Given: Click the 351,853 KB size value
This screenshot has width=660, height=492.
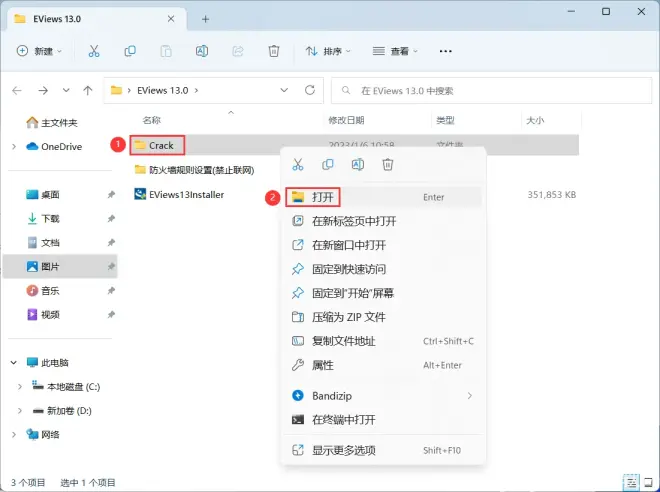Looking at the screenshot, I should (x=551, y=194).
